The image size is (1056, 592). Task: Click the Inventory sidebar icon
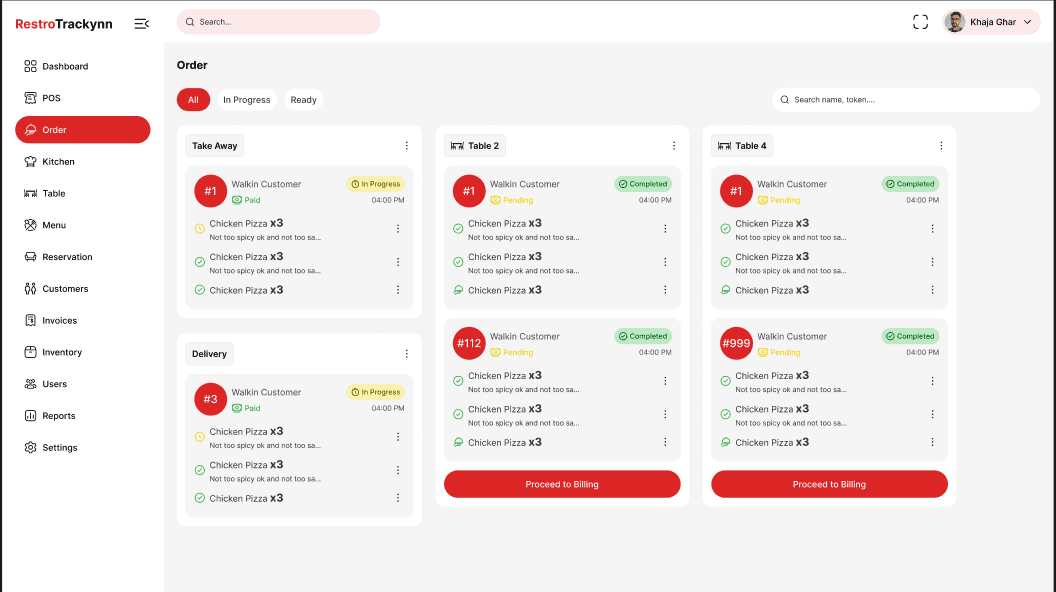[x=30, y=352]
